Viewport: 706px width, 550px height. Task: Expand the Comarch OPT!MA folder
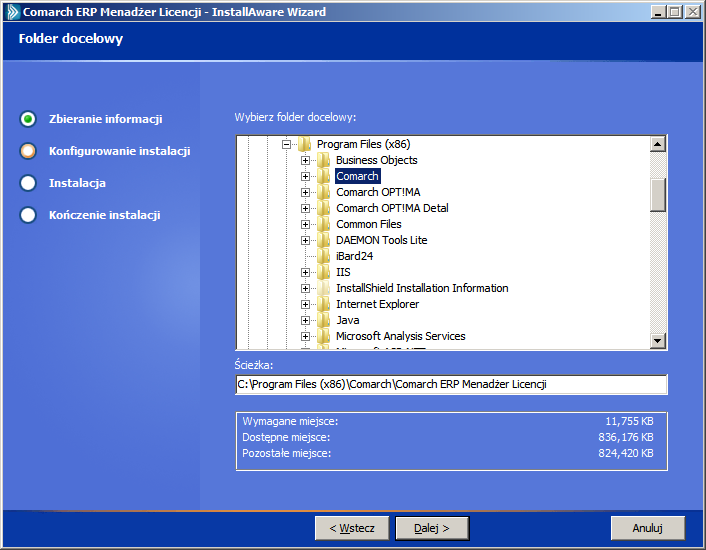coord(305,193)
